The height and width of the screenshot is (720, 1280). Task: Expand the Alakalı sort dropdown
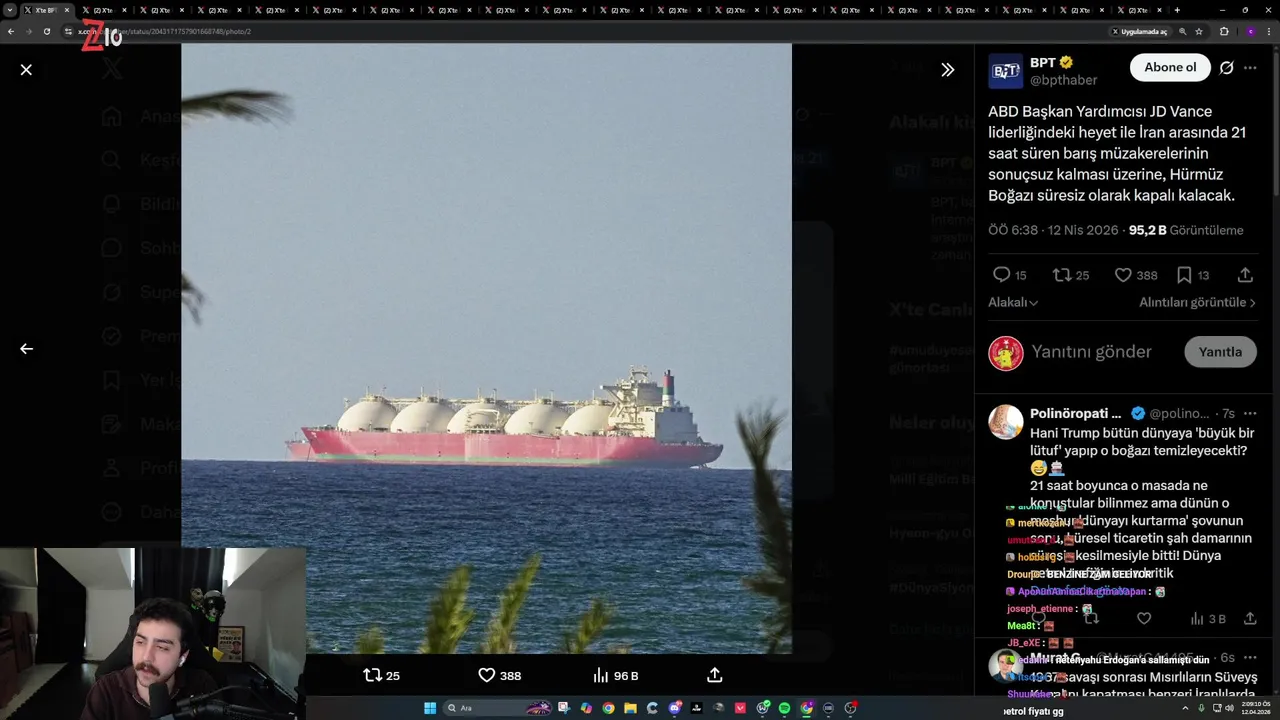coord(1013,302)
